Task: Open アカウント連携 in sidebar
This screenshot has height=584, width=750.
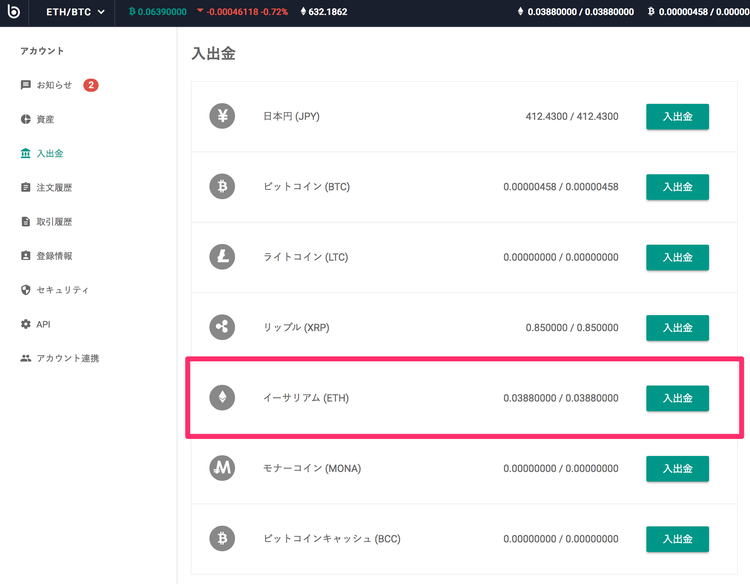Action: [x=68, y=358]
